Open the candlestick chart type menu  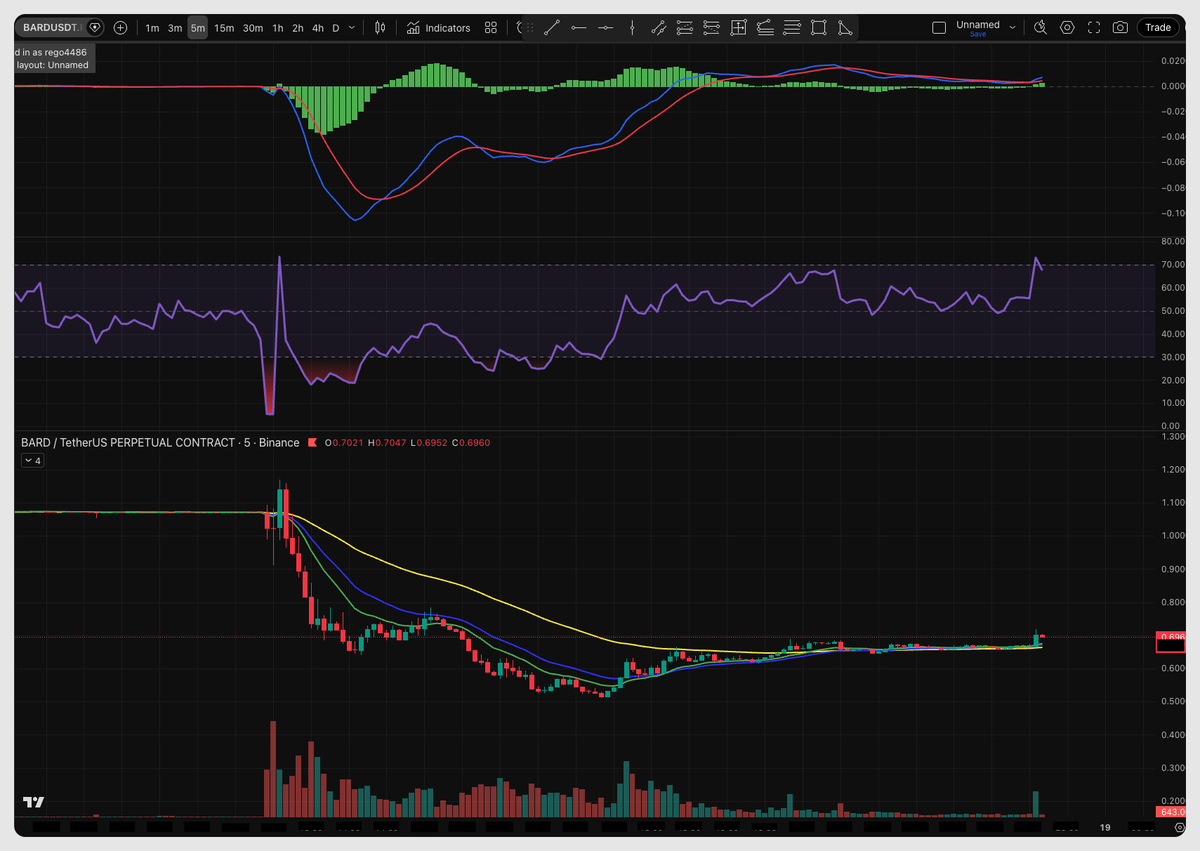tap(380, 28)
